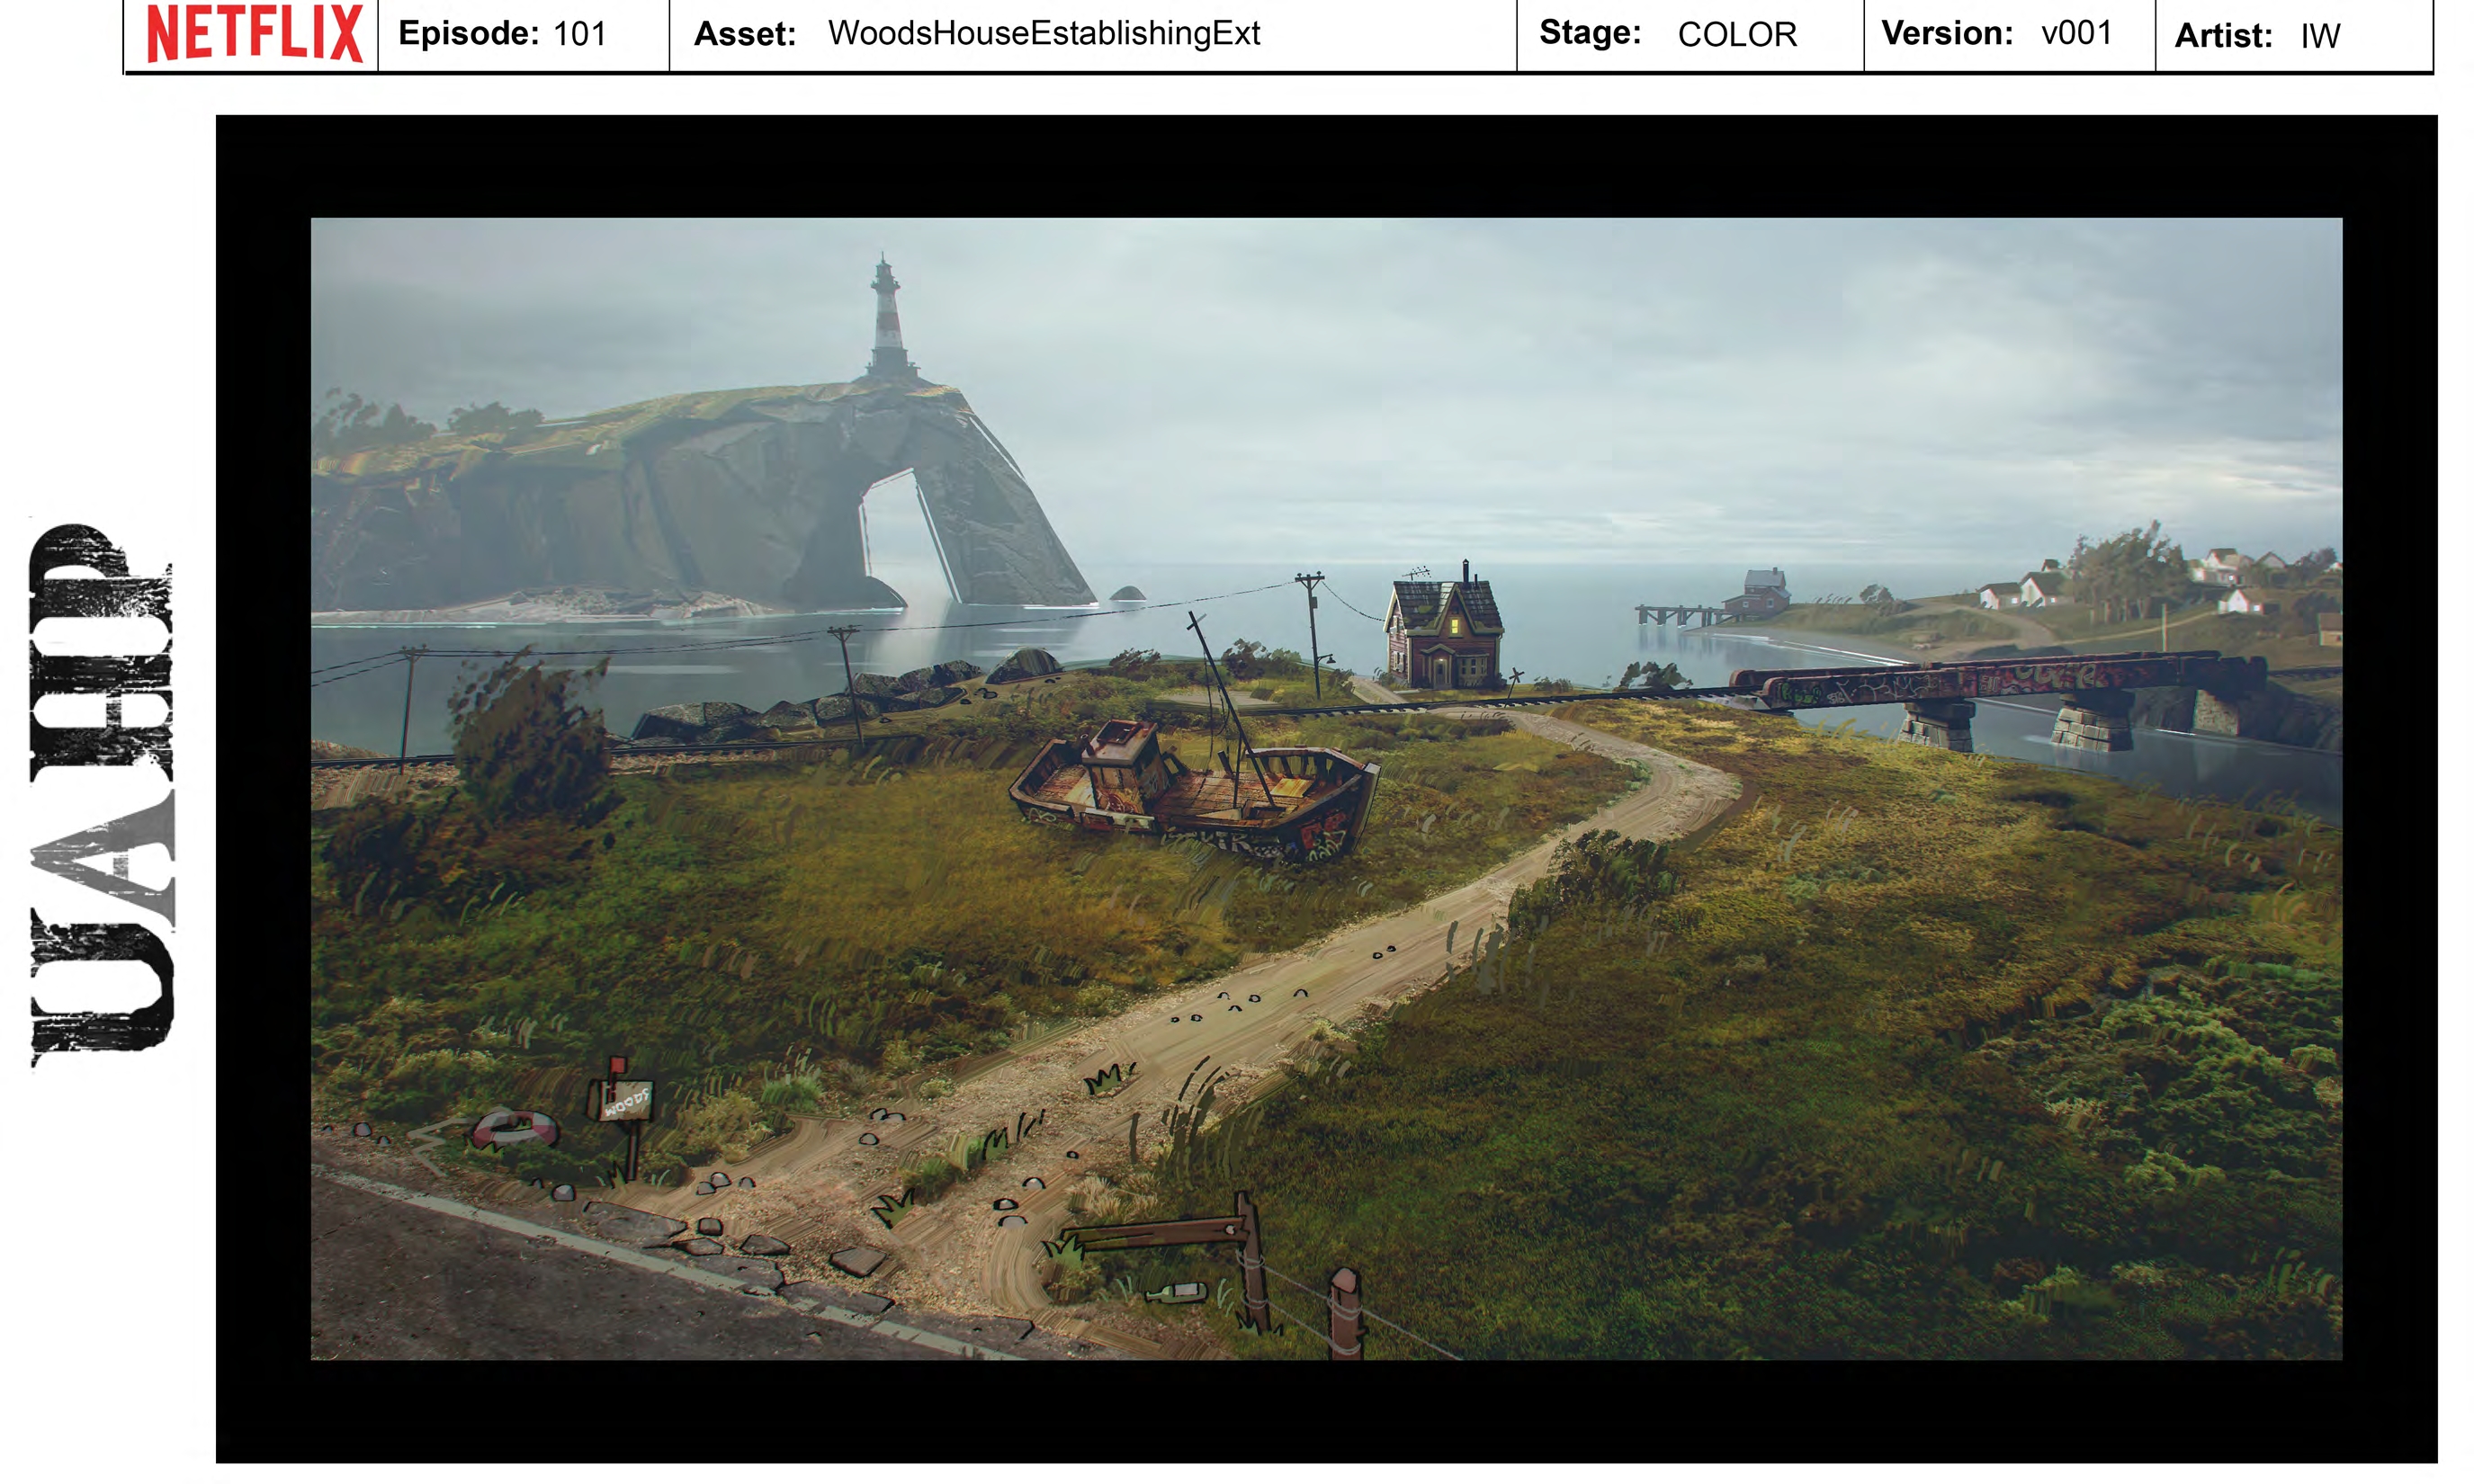Click the Version v001 field
2474x1484 pixels.
point(2076,34)
